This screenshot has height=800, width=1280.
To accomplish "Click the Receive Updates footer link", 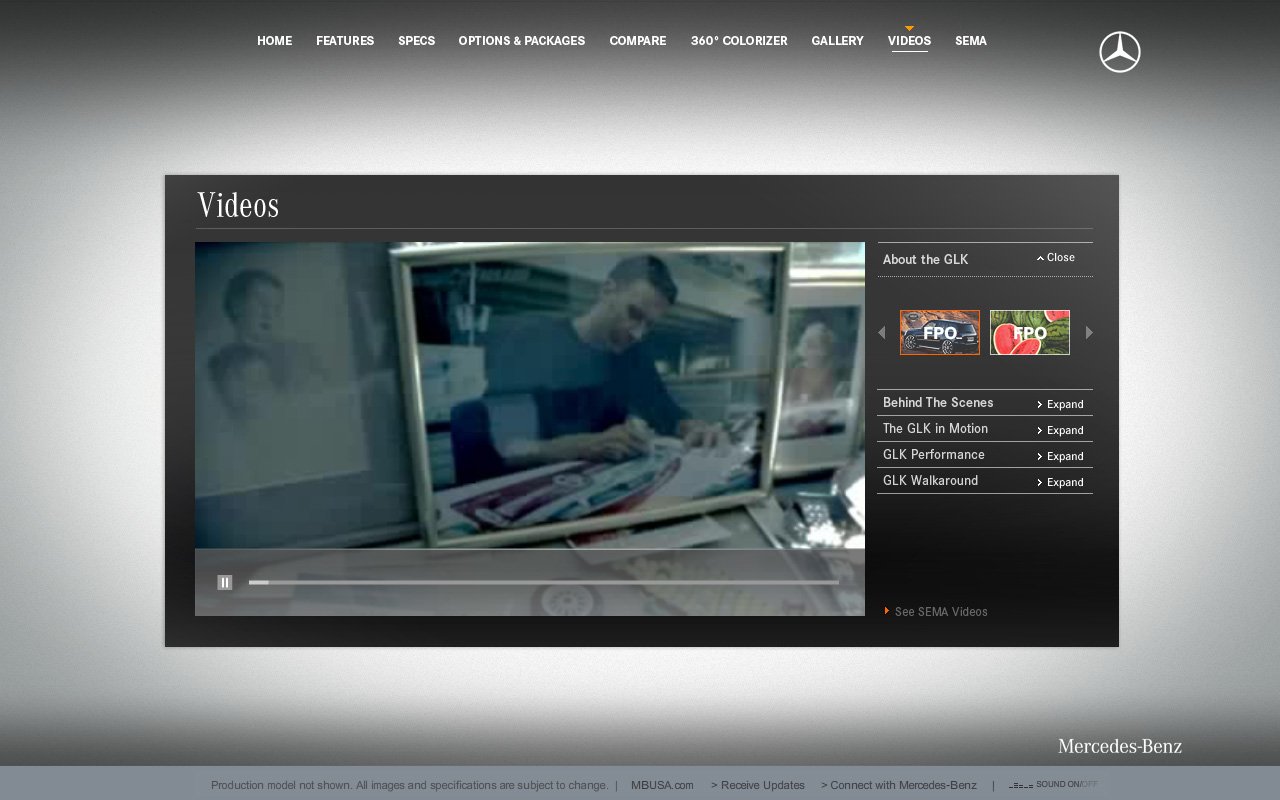I will (x=758, y=785).
